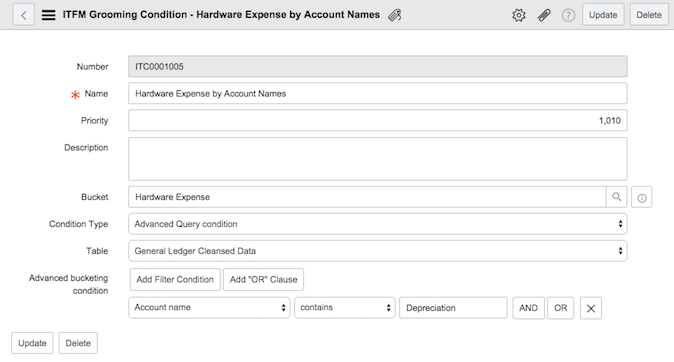Click the Update button in header

603,15
